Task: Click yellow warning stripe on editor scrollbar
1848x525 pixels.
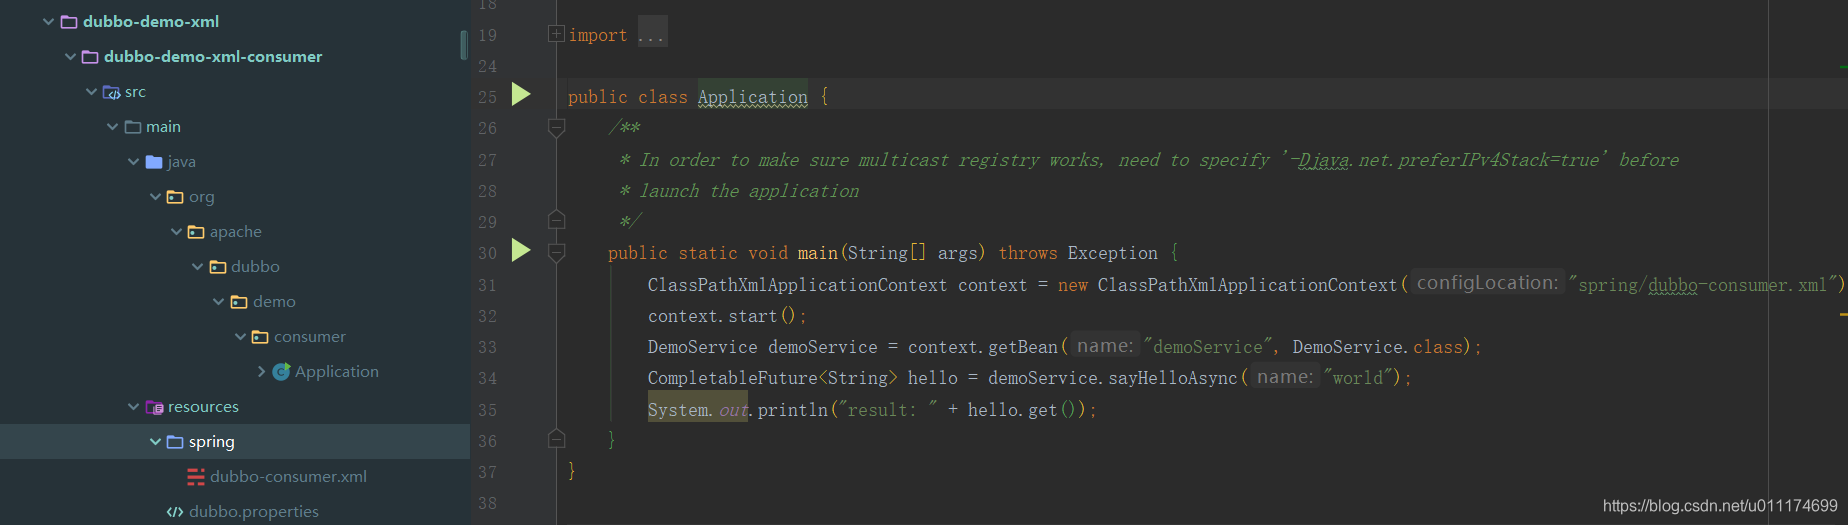Action: [x=1843, y=315]
